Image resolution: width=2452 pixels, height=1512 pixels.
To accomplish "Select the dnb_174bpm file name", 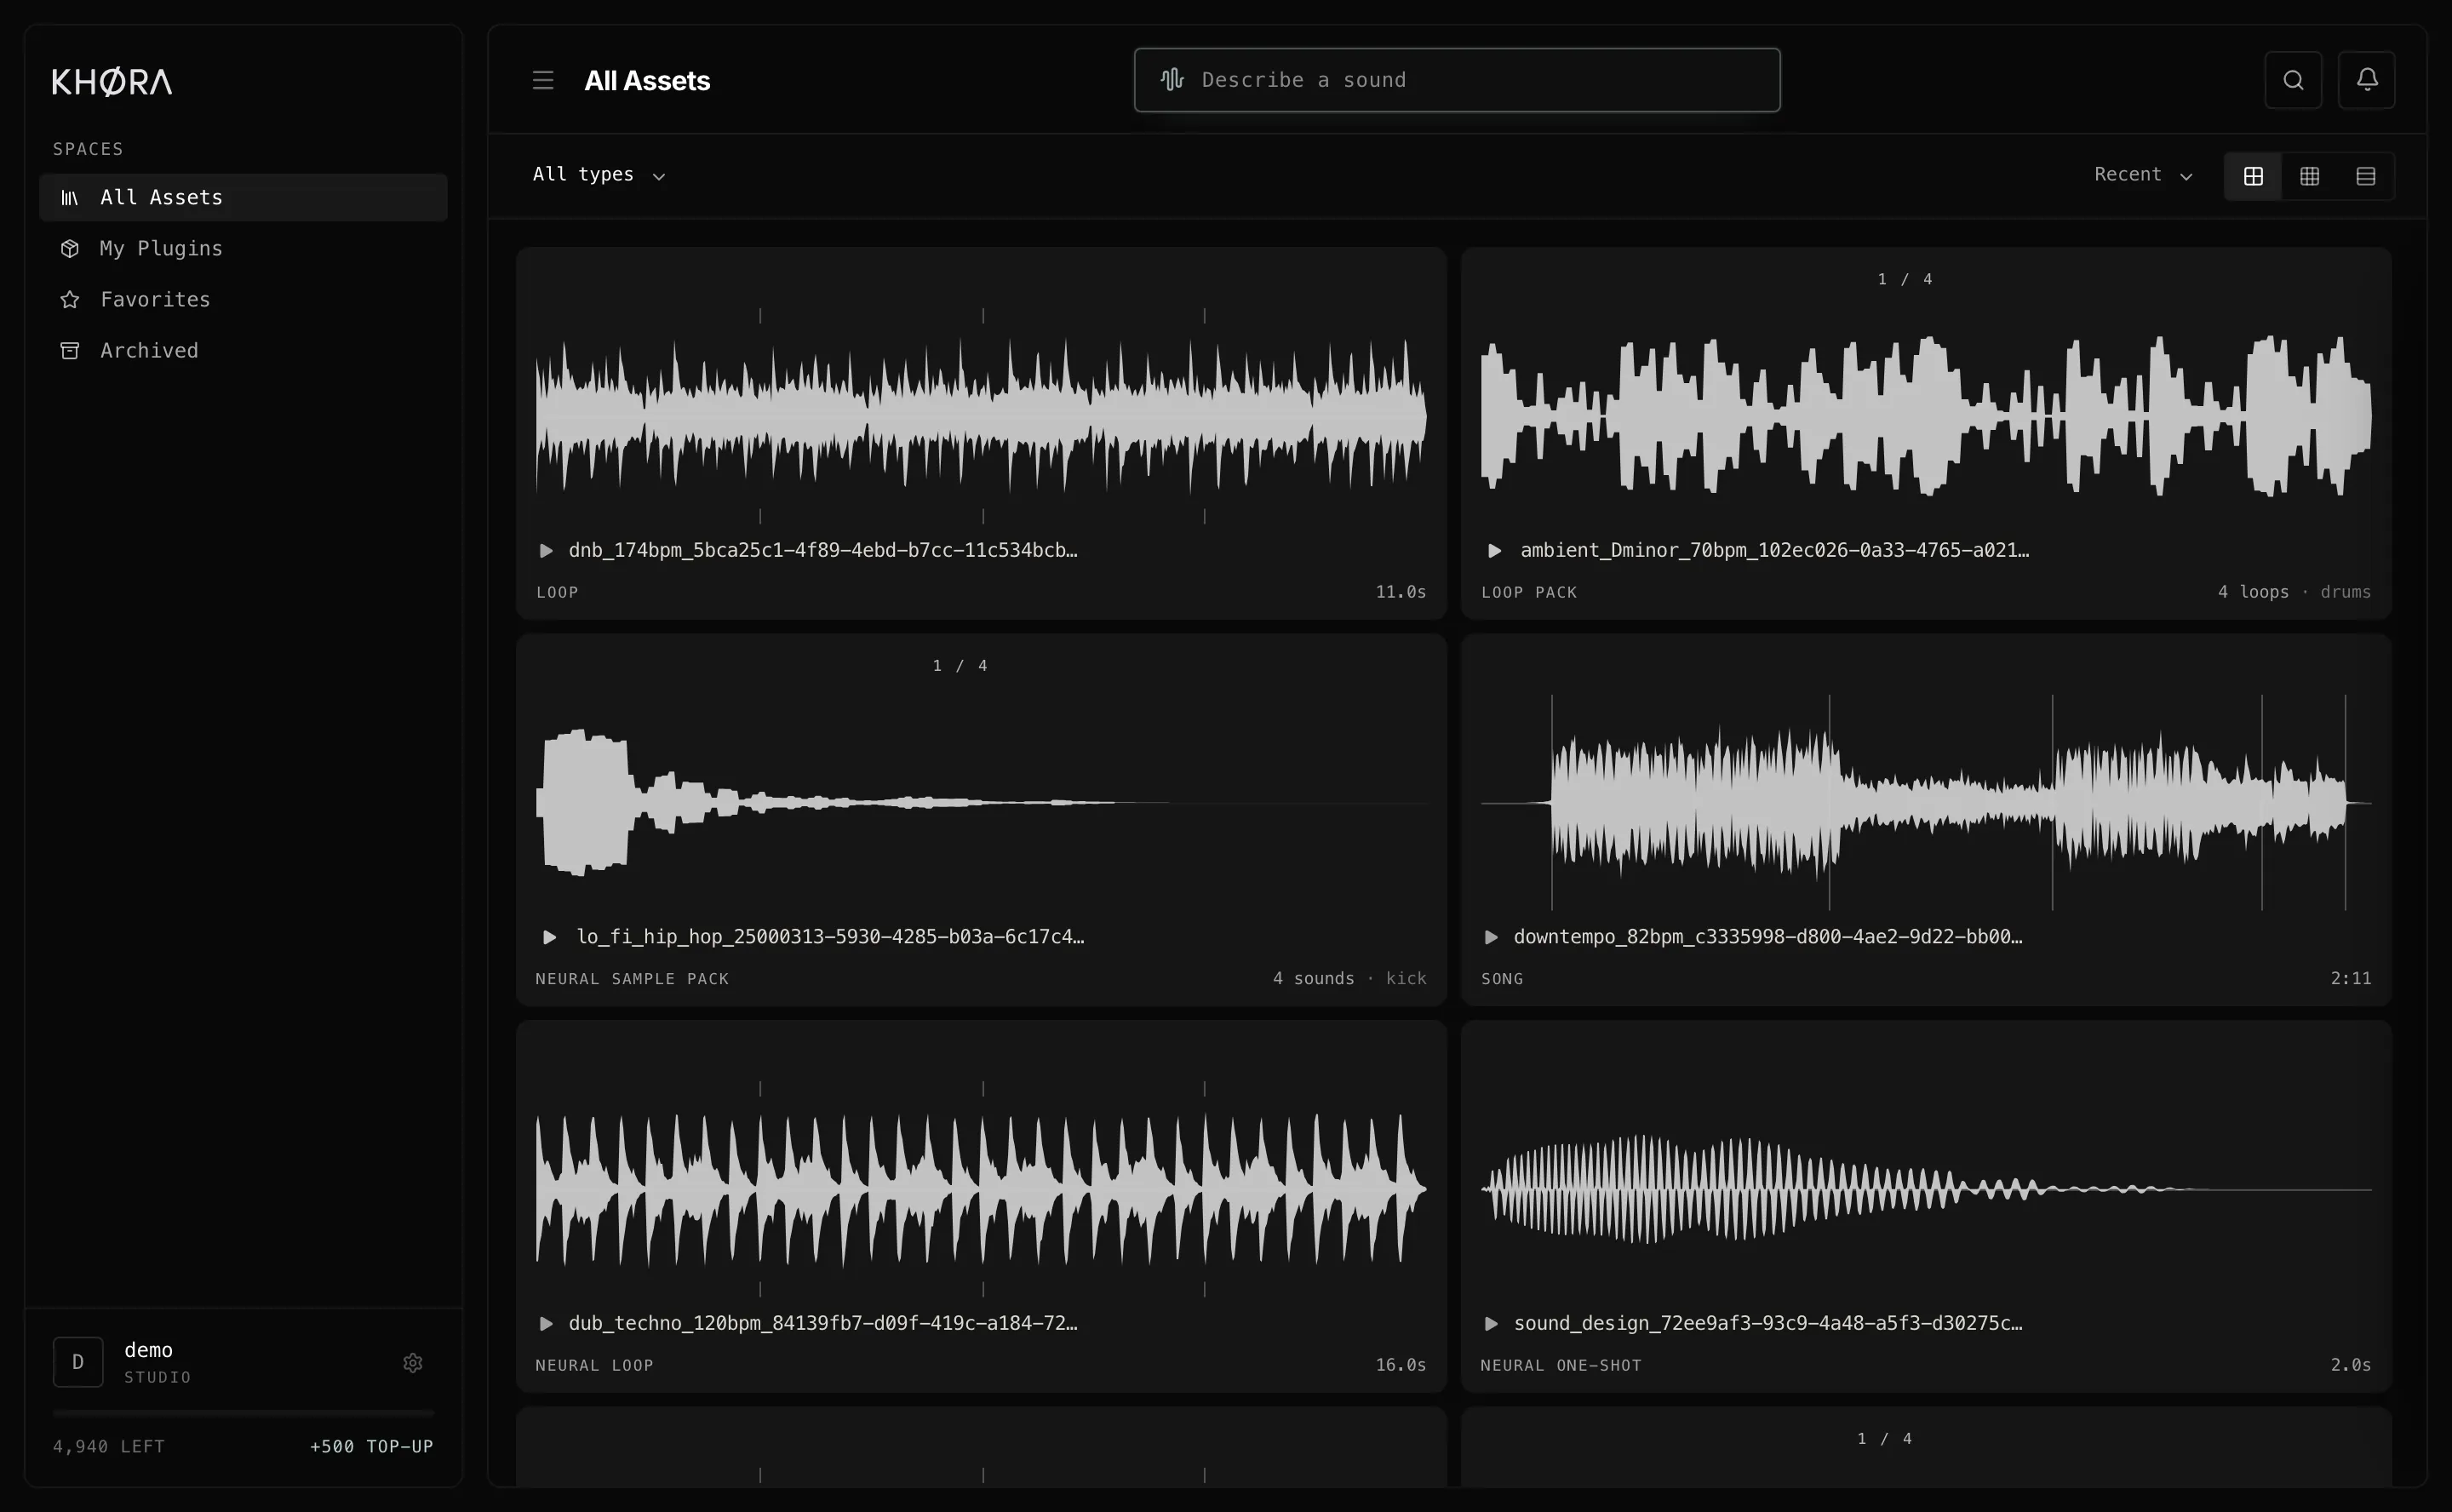I will [823, 550].
